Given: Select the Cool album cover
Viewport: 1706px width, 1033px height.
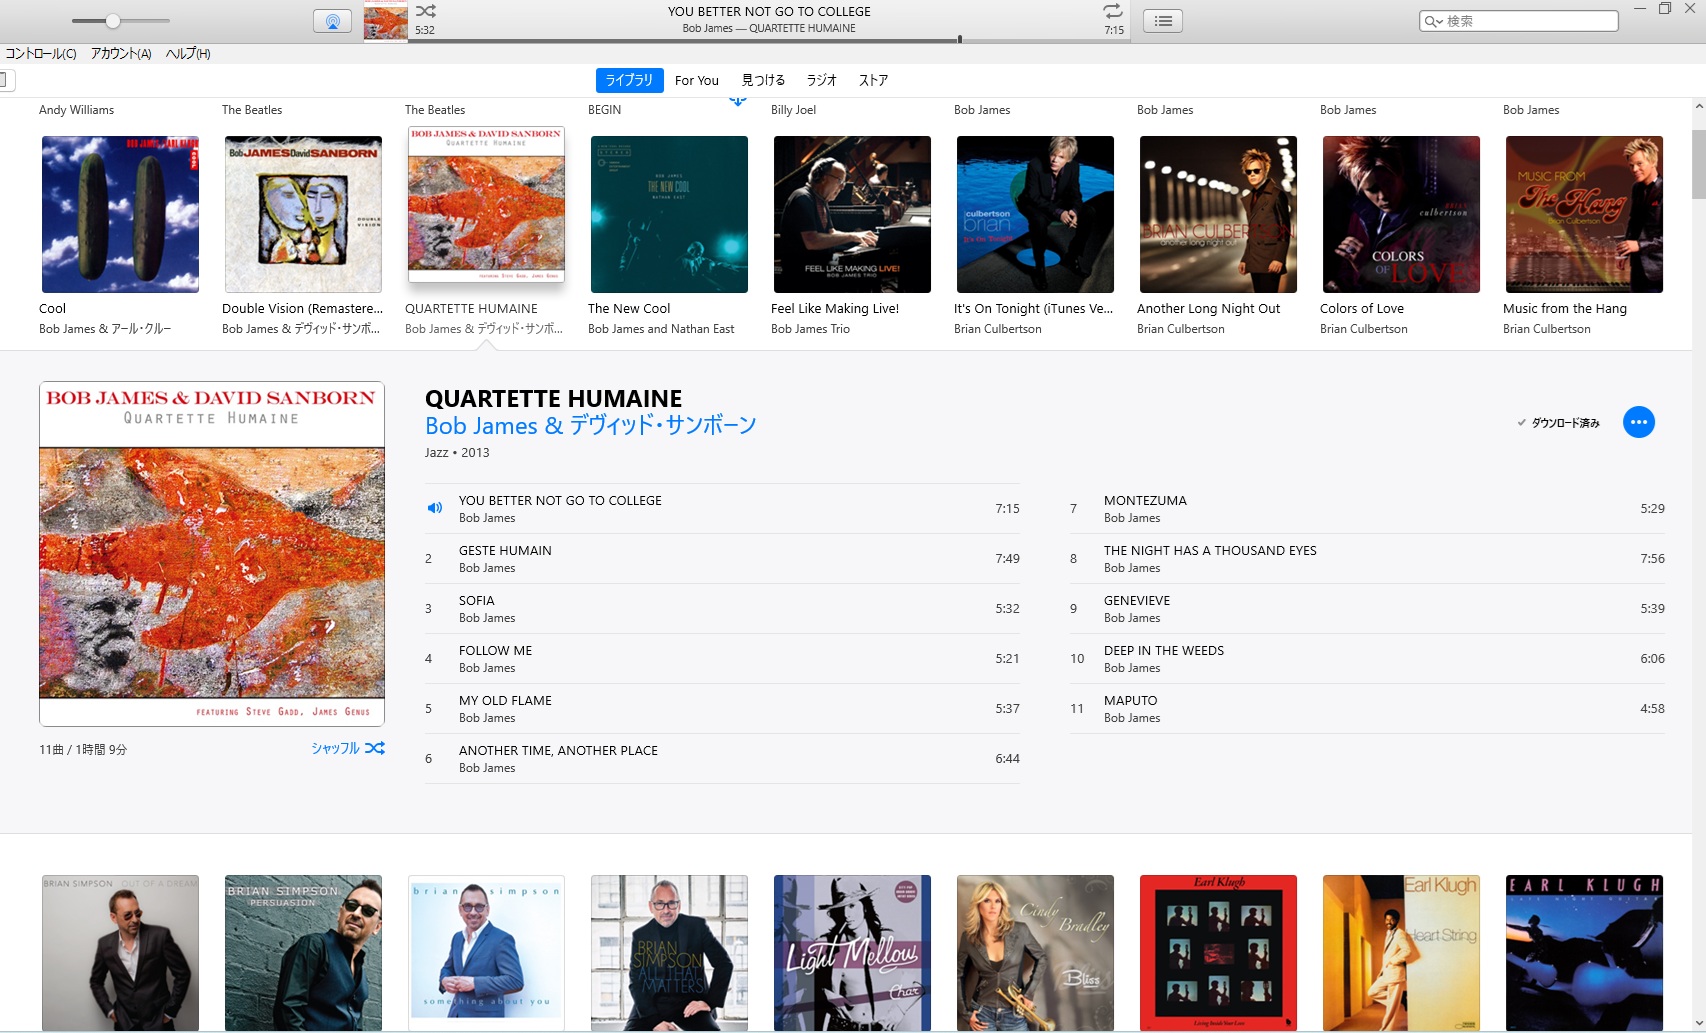Looking at the screenshot, I should click(120, 214).
